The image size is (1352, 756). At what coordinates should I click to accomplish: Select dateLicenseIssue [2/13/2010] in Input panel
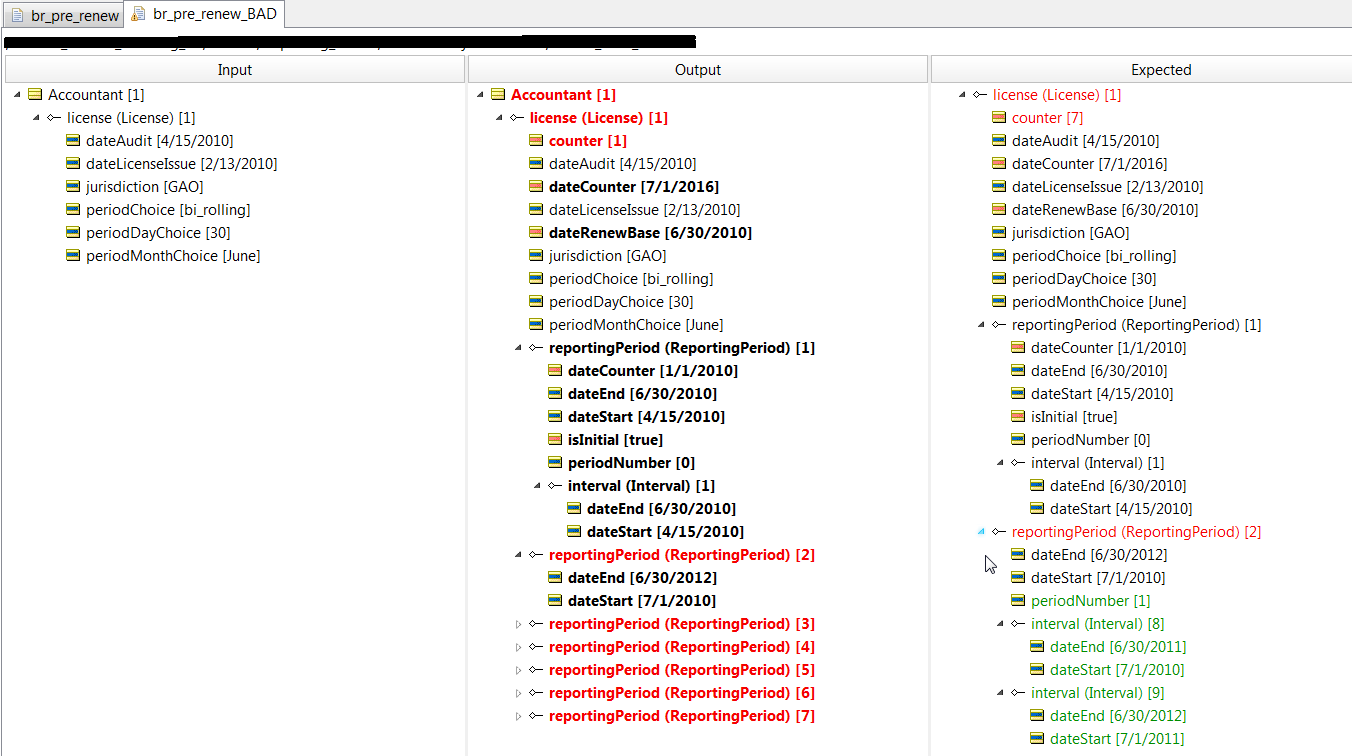[182, 164]
